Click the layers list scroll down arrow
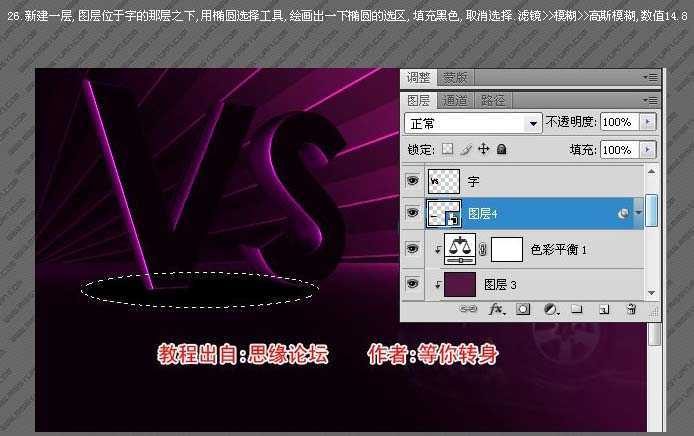 coord(652,293)
